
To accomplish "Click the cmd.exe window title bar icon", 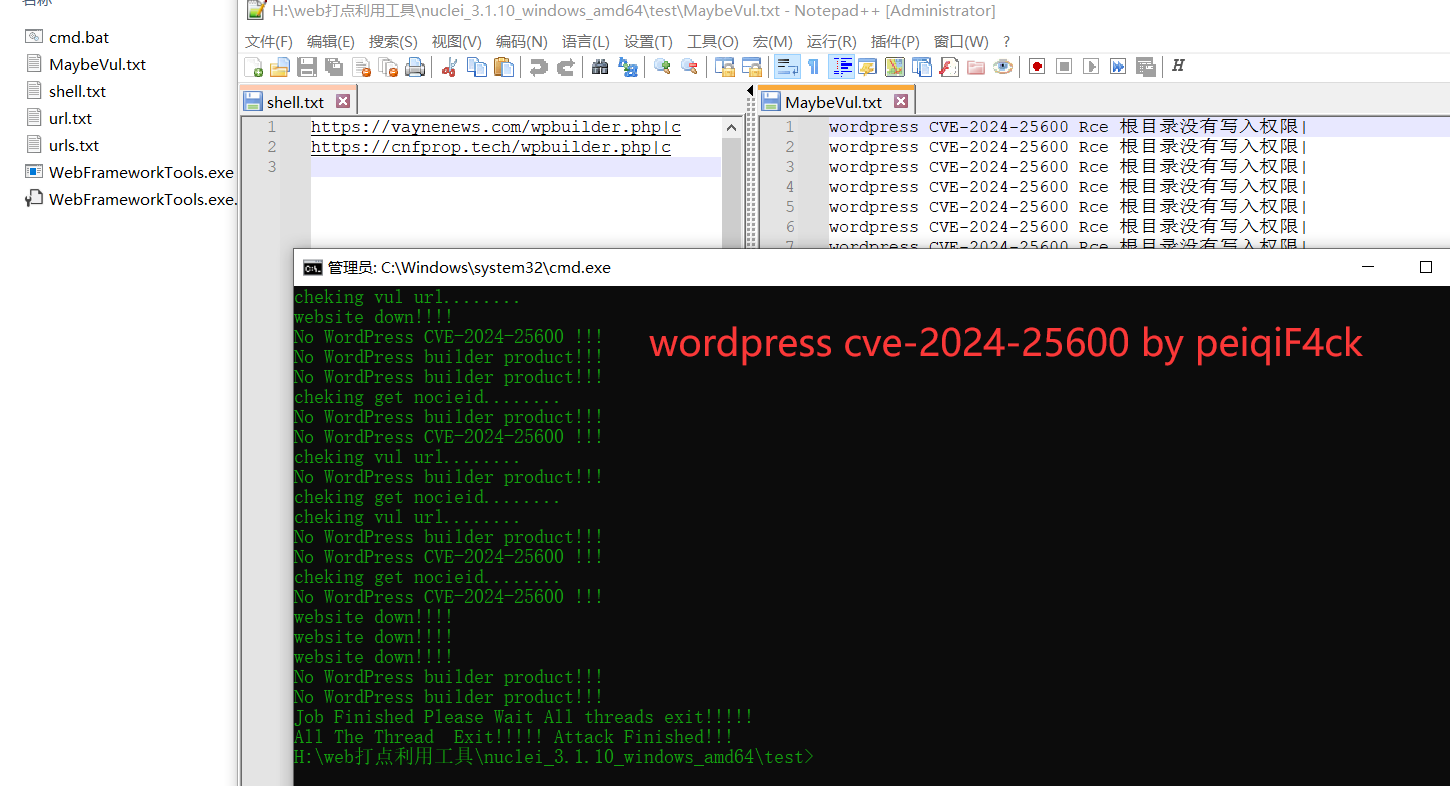I will tap(313, 267).
